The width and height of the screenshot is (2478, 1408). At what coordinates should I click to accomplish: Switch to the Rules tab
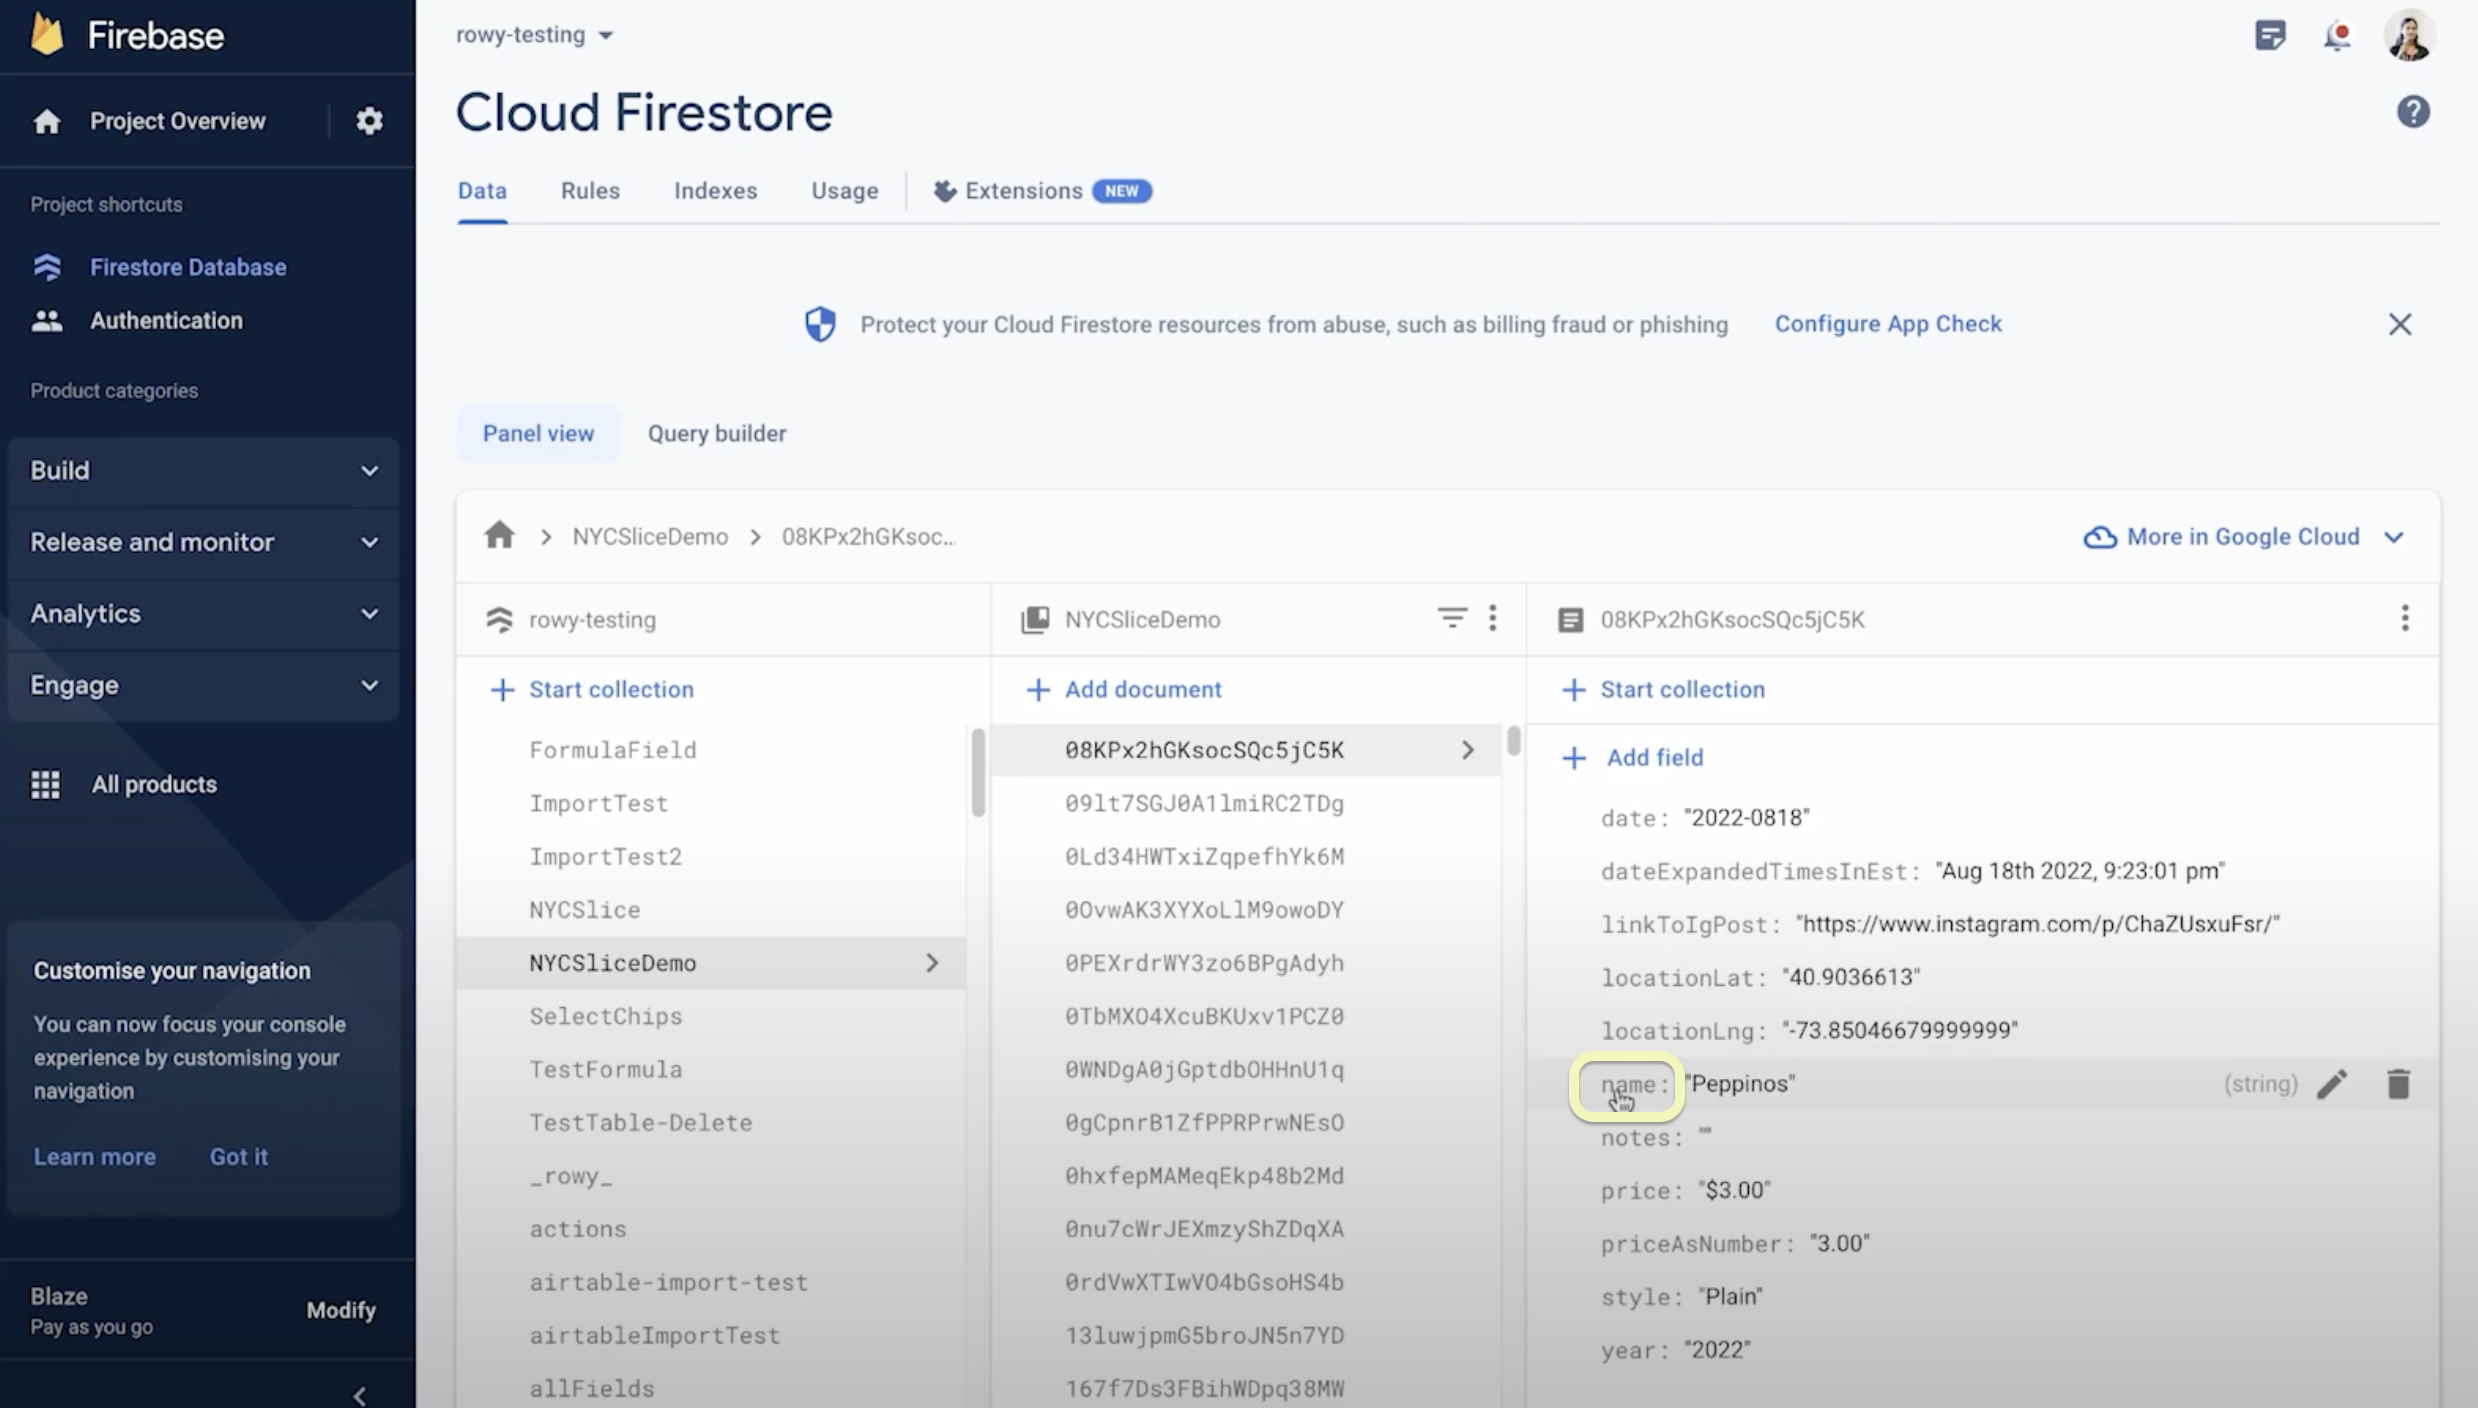click(x=591, y=189)
